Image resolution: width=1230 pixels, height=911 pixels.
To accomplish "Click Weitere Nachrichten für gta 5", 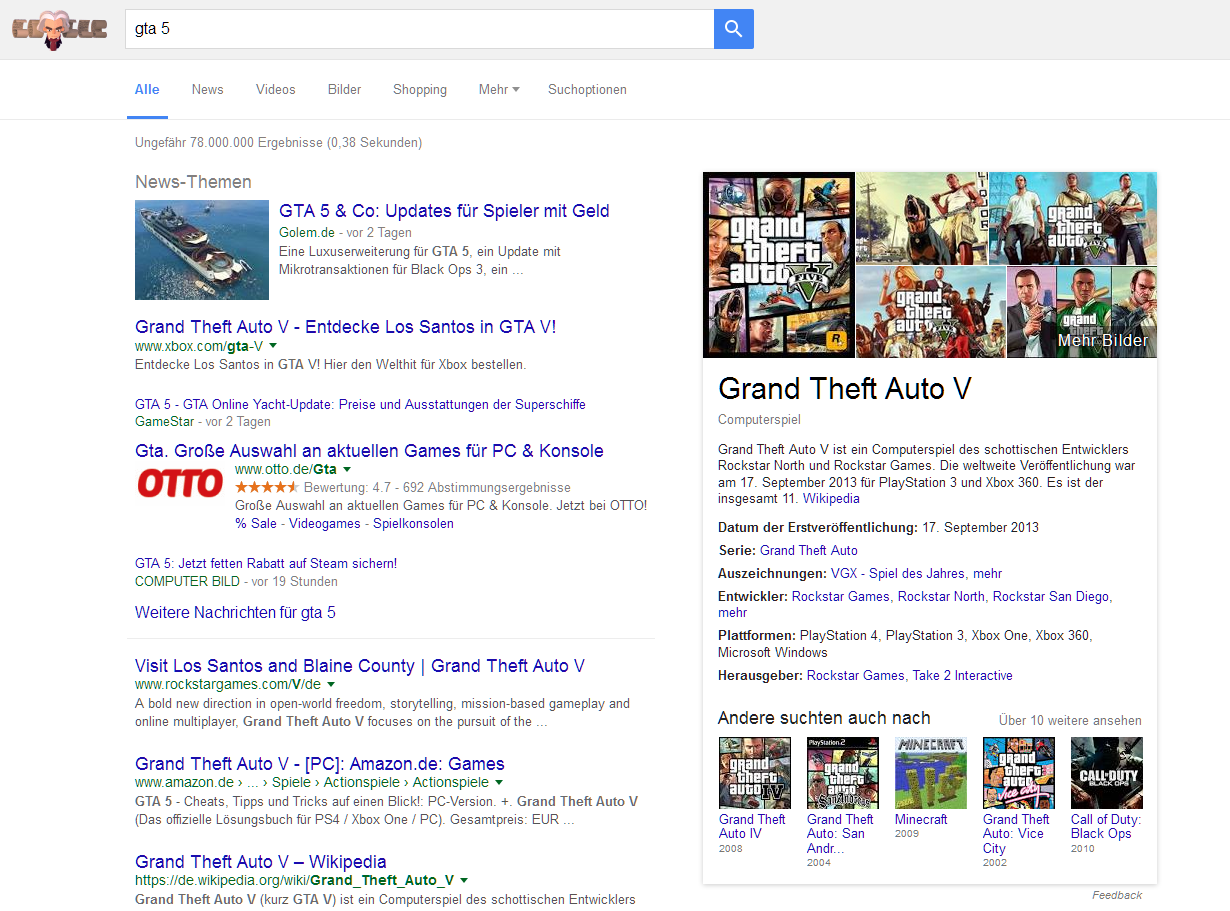I will (235, 612).
